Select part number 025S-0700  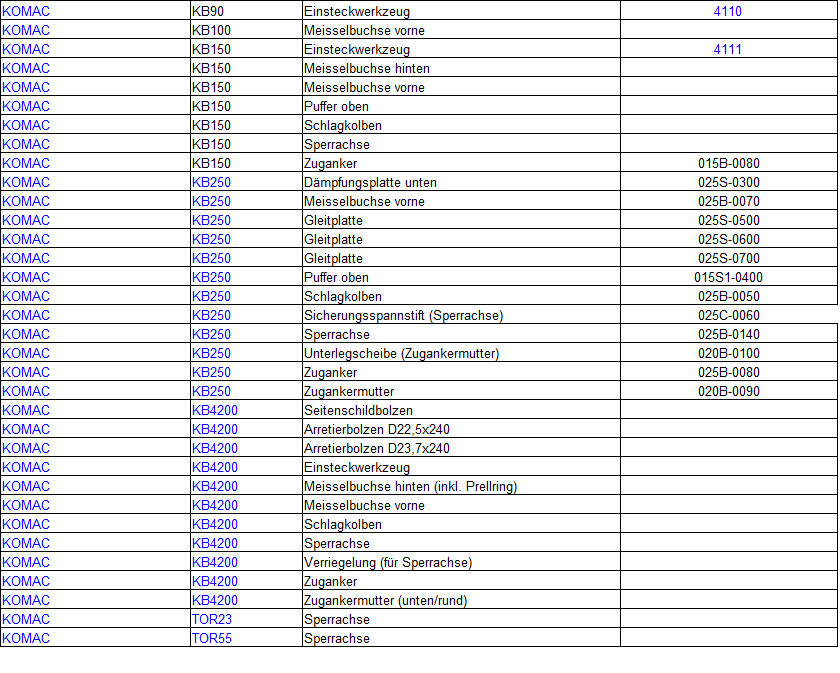729,258
